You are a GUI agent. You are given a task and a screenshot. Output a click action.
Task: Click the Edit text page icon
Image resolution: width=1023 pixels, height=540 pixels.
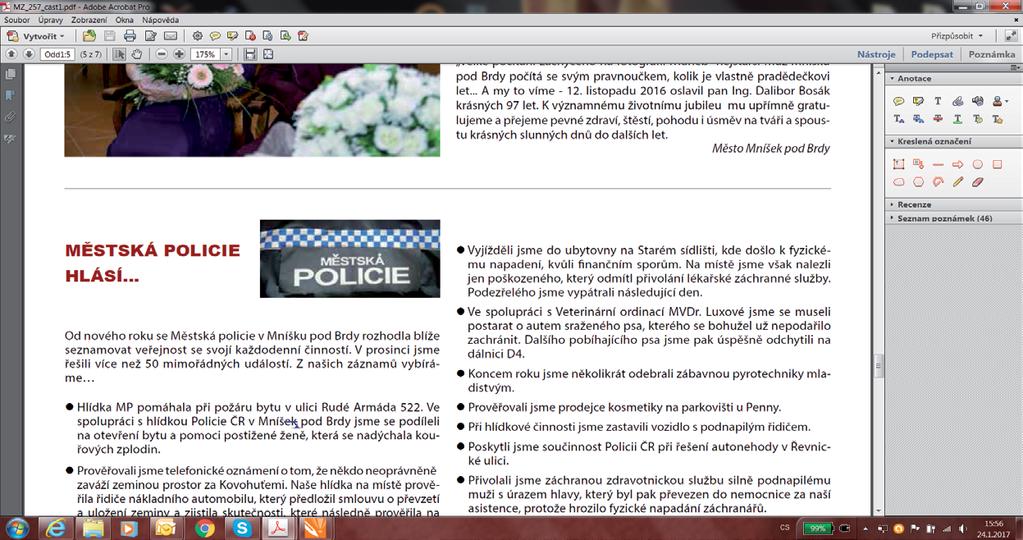click(x=151, y=36)
